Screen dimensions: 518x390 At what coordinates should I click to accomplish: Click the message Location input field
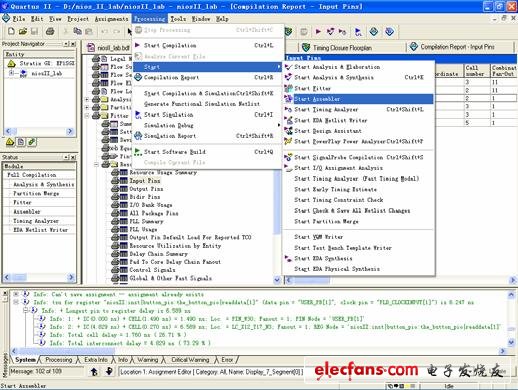(211, 372)
